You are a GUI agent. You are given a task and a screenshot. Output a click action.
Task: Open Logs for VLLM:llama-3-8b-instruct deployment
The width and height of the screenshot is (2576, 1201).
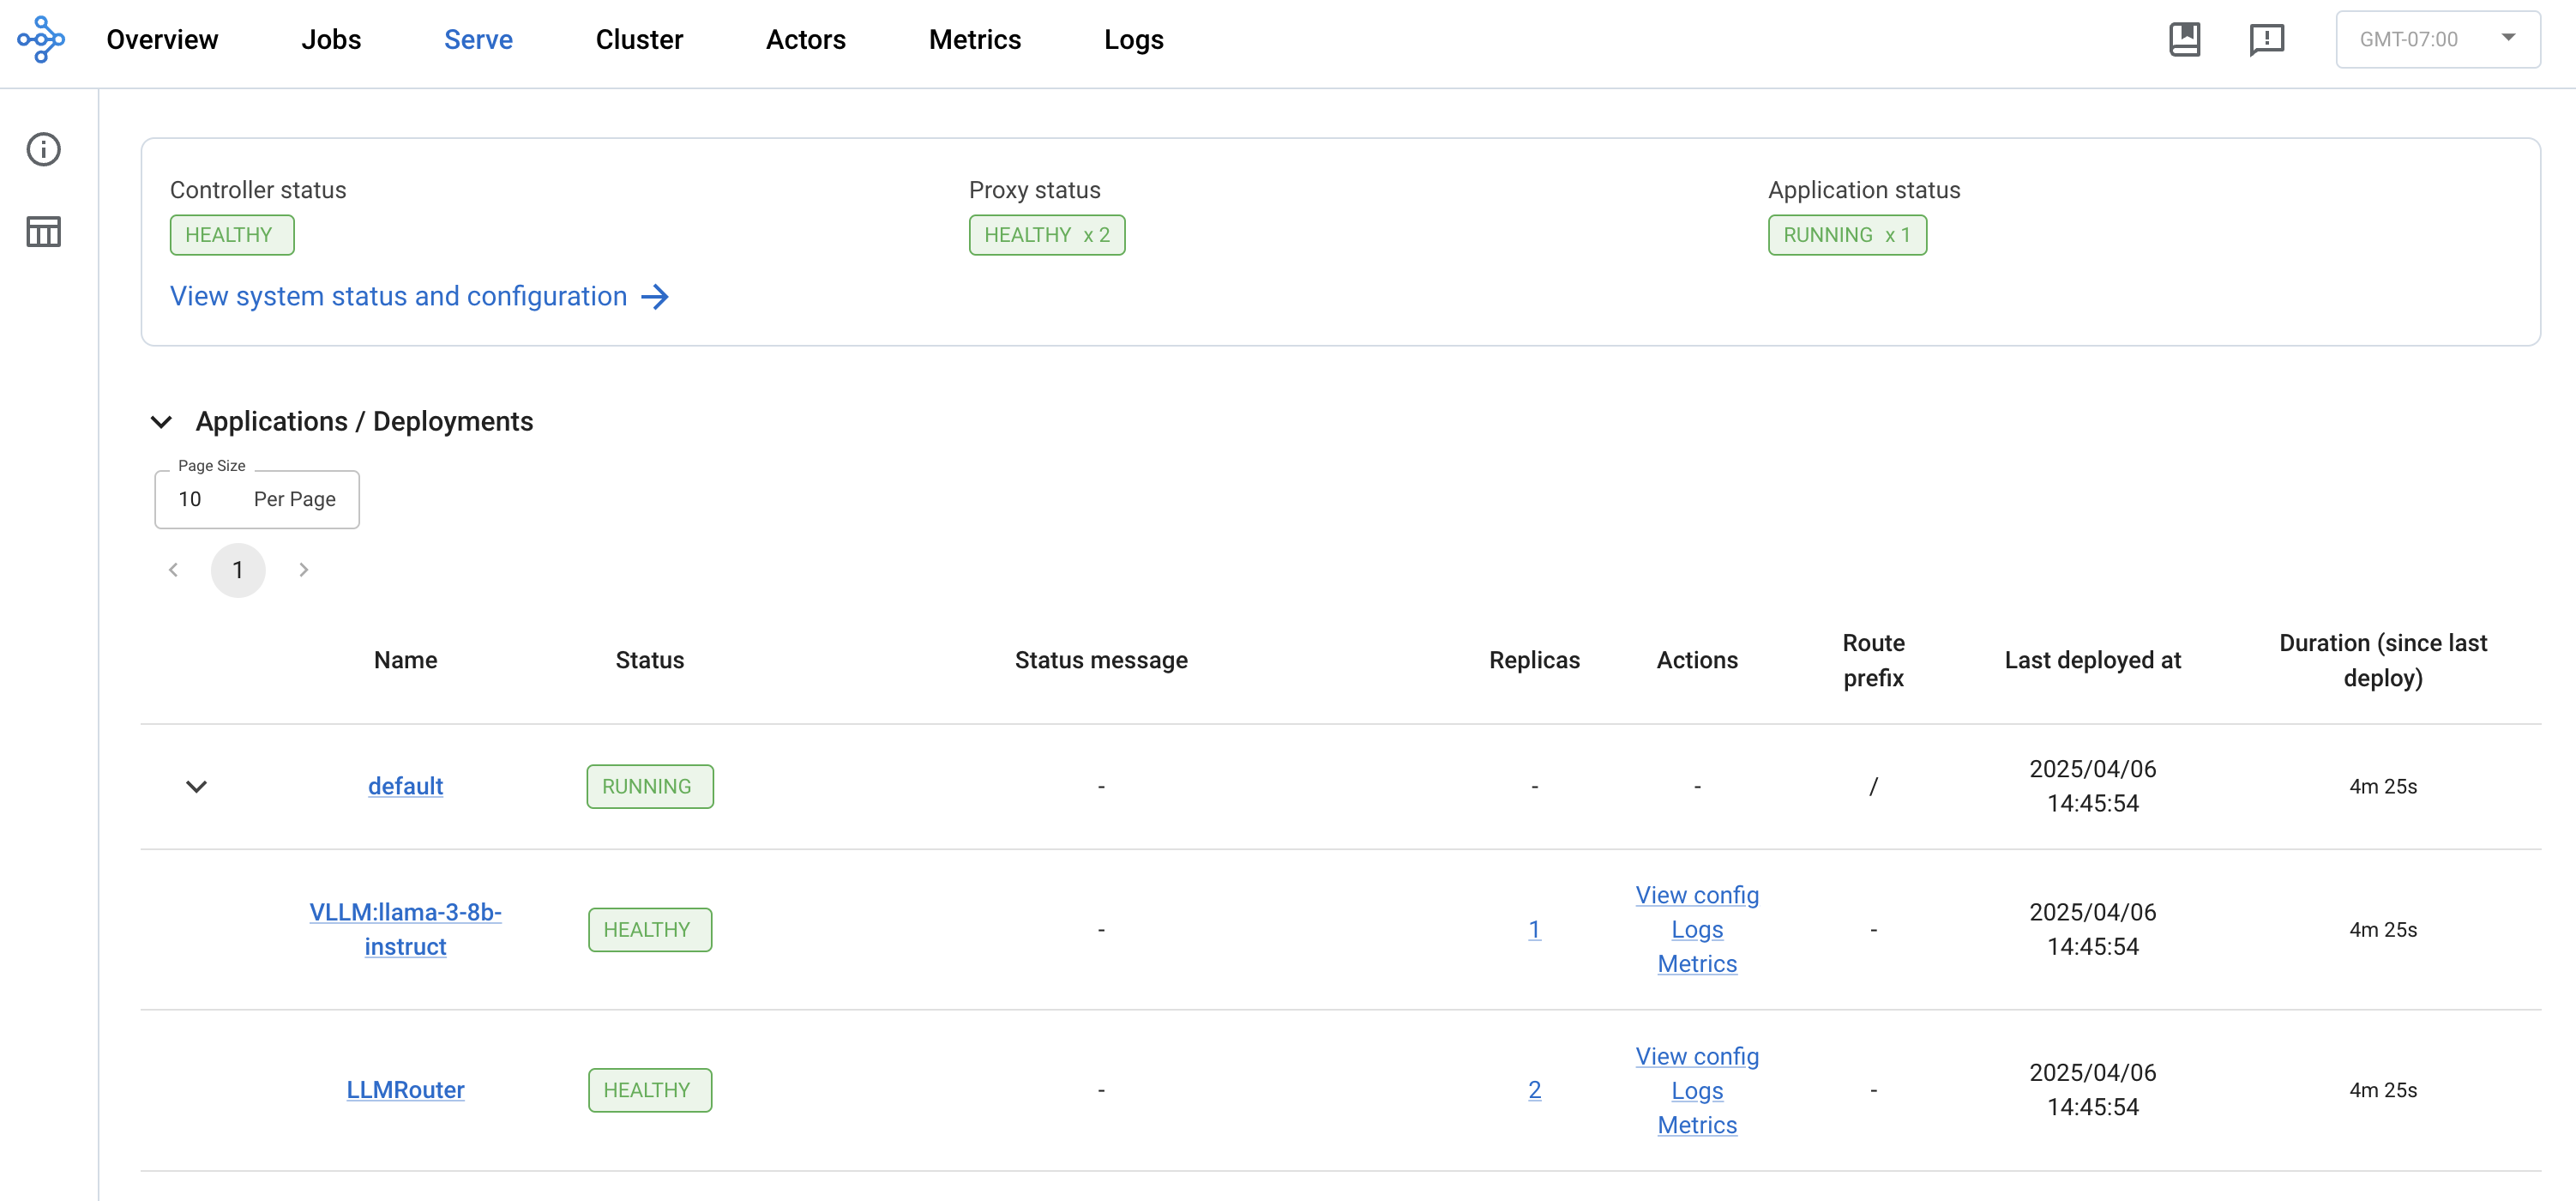(x=1696, y=929)
